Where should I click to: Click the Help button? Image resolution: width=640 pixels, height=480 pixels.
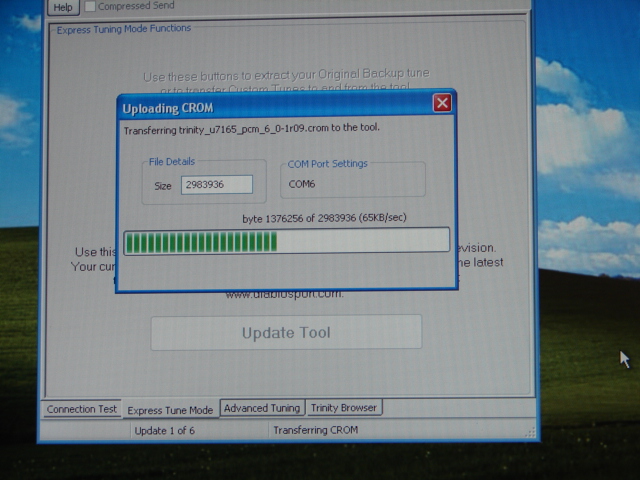point(63,6)
